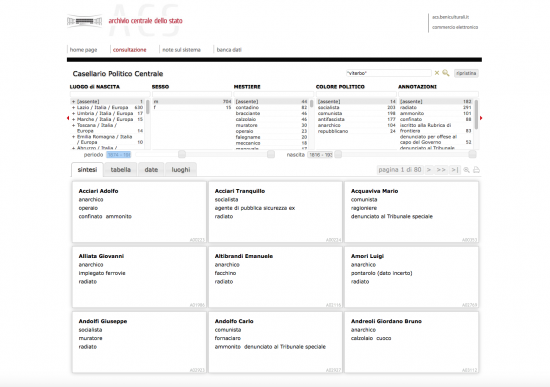The image size is (550, 387).
Task: Expand the Lazio / Italia / Europa node
Action: (x=73, y=107)
